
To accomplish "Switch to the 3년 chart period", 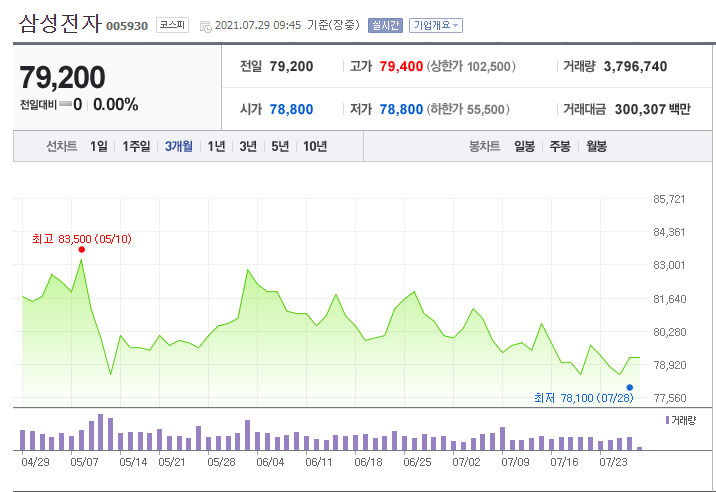I will coord(248,146).
